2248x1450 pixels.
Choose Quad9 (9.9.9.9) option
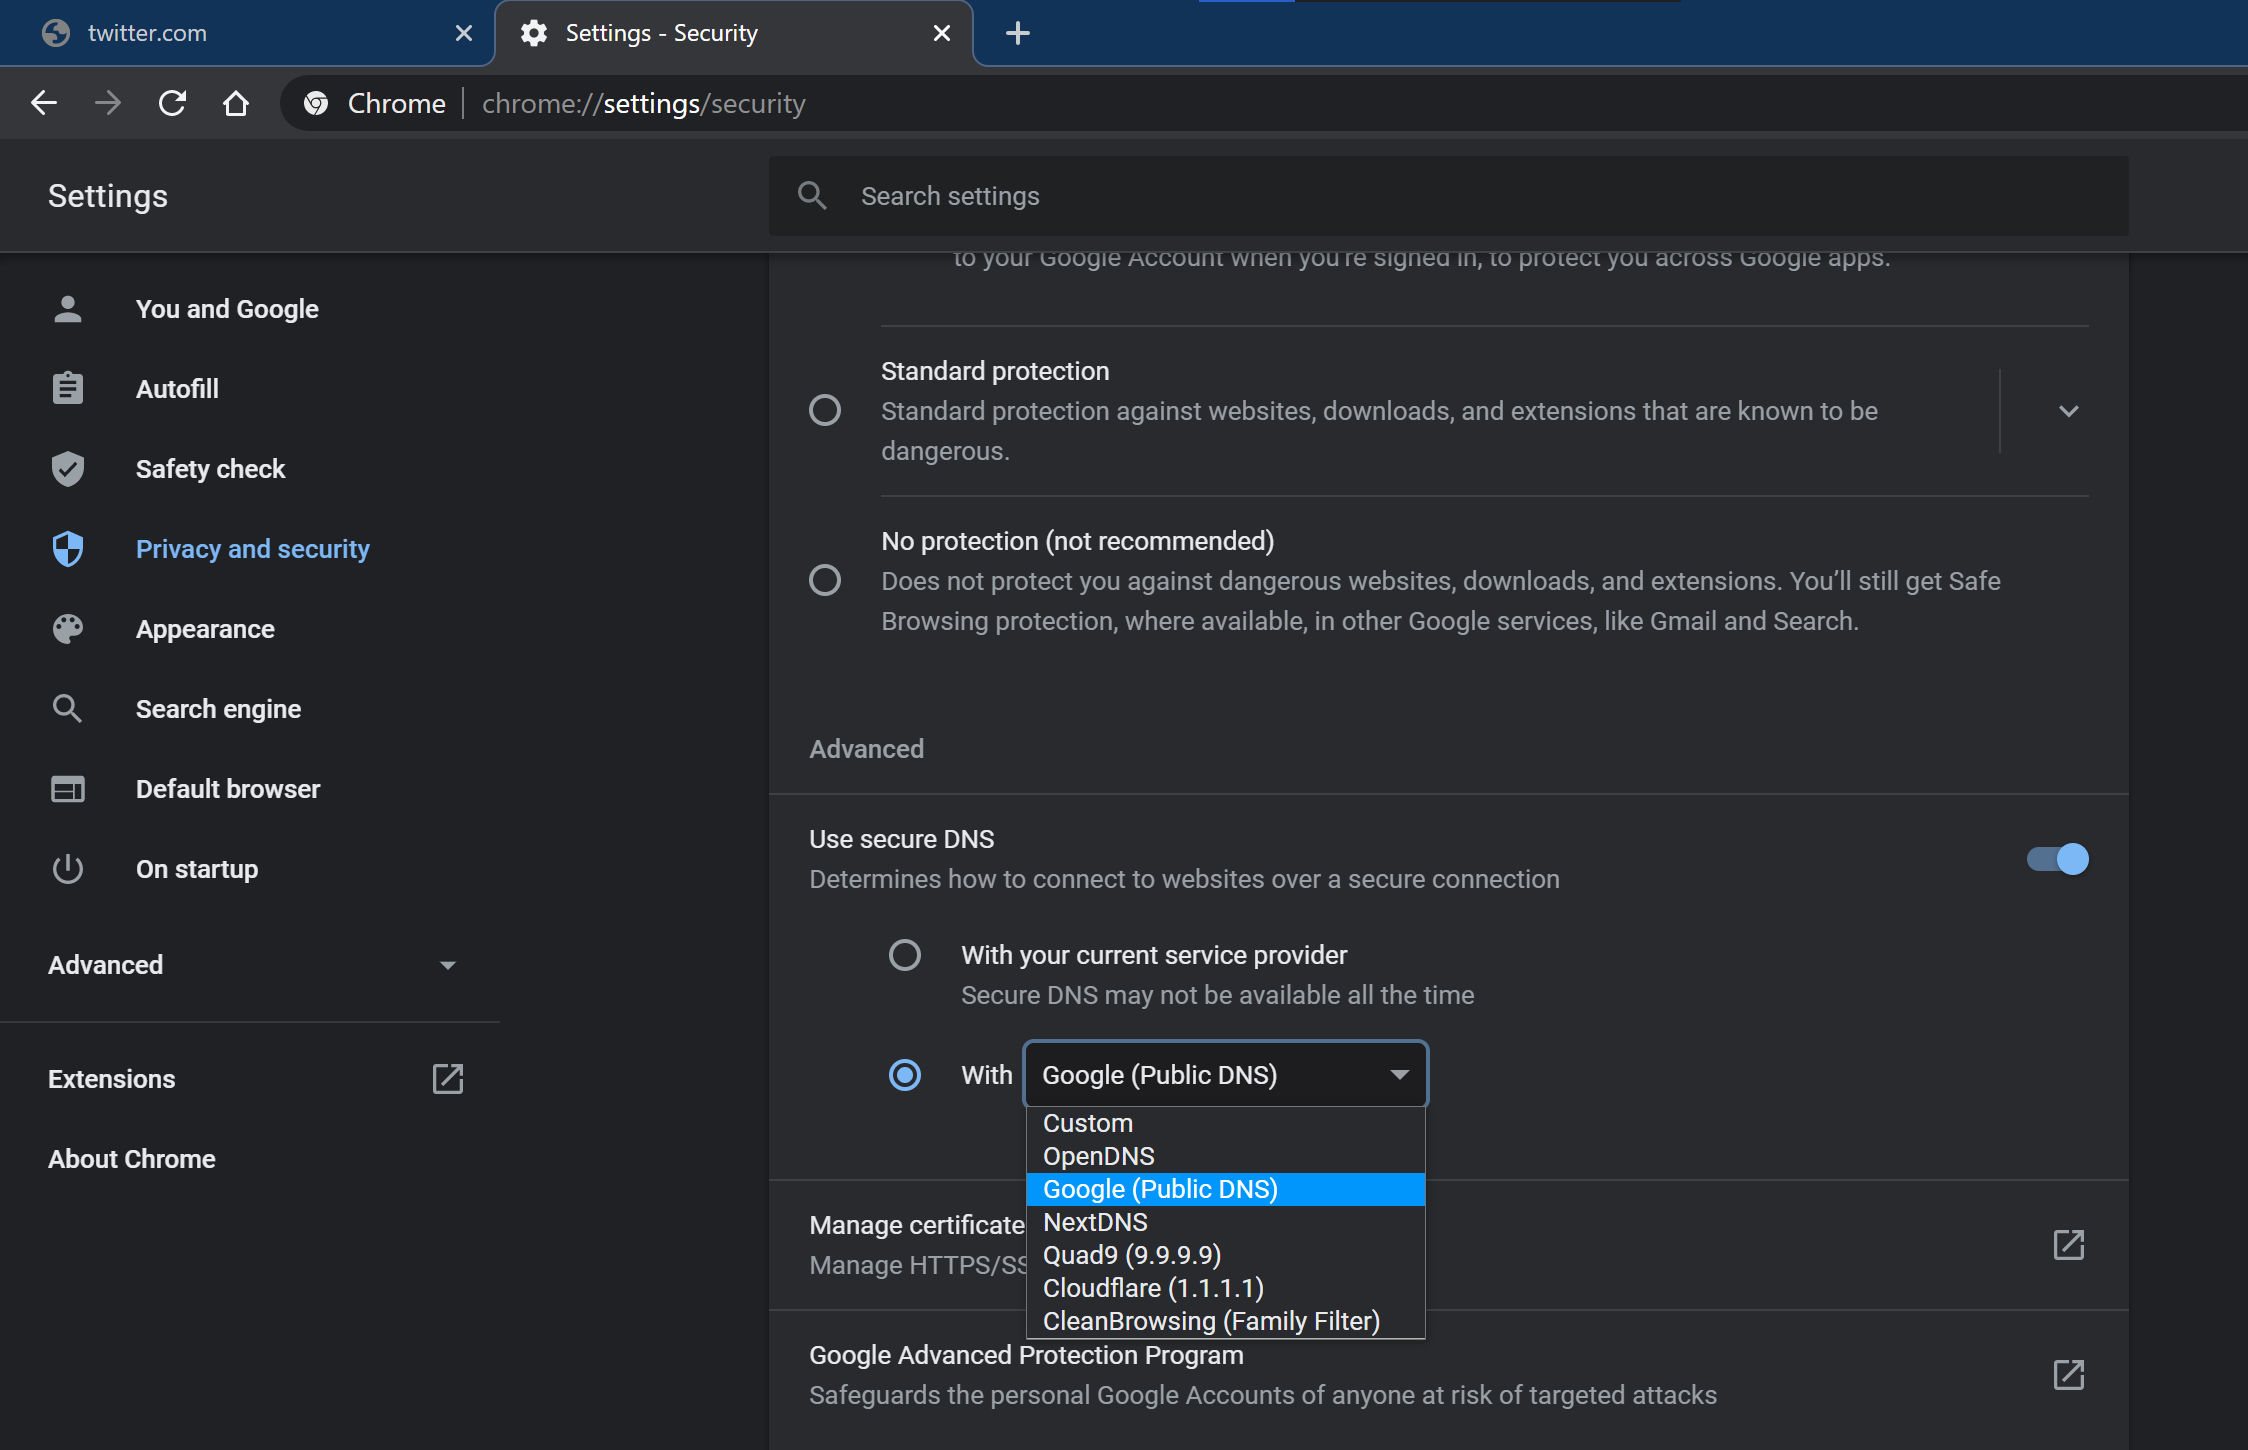click(x=1226, y=1256)
